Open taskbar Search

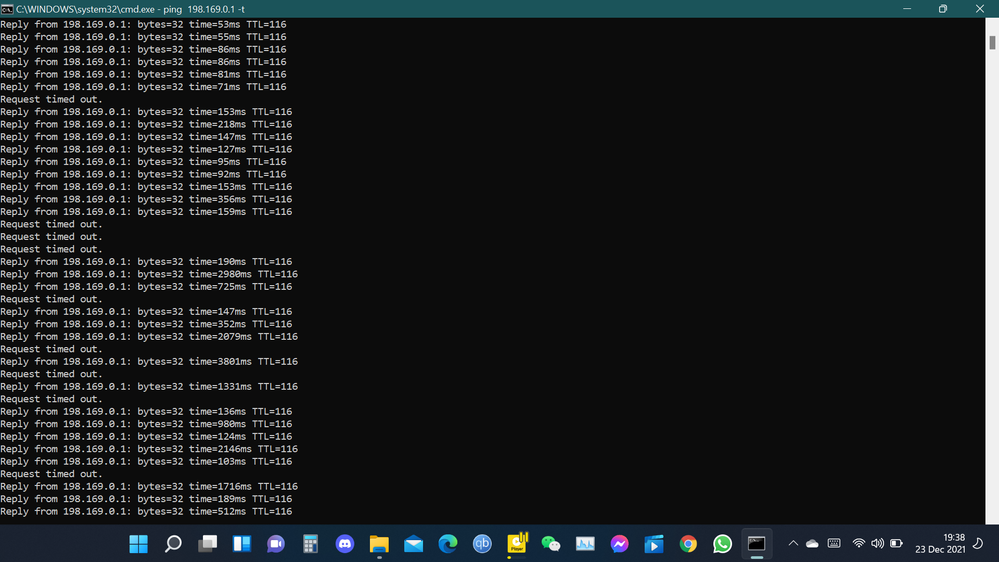click(x=173, y=544)
